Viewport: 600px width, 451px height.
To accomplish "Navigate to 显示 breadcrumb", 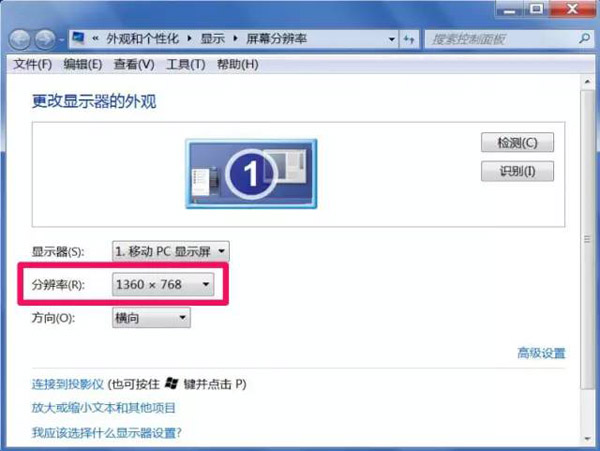I will pos(212,39).
